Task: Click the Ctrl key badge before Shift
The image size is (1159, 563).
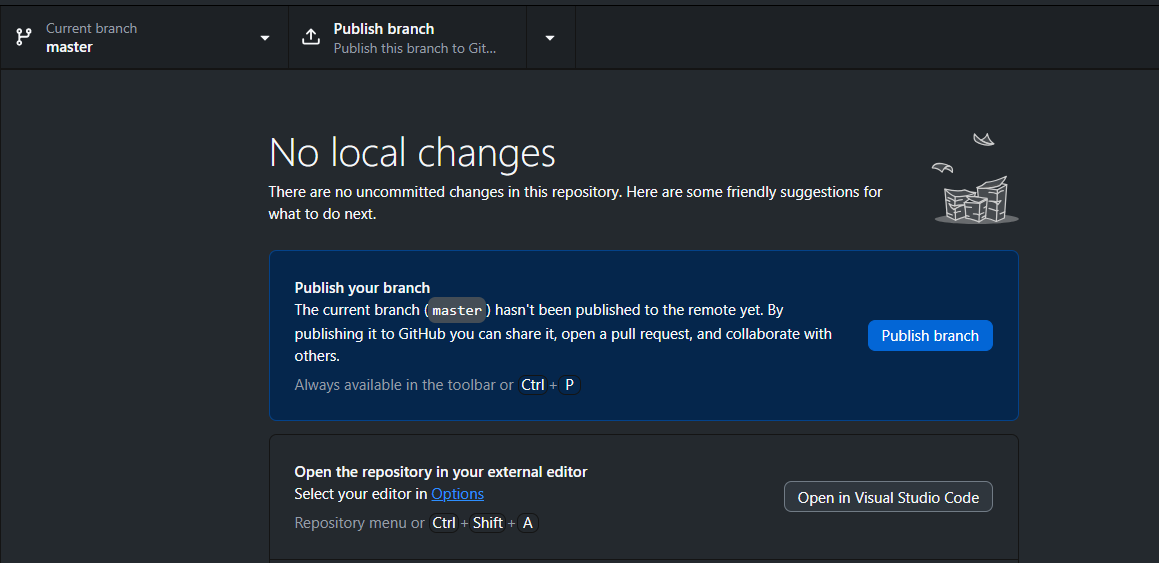Action: point(444,523)
